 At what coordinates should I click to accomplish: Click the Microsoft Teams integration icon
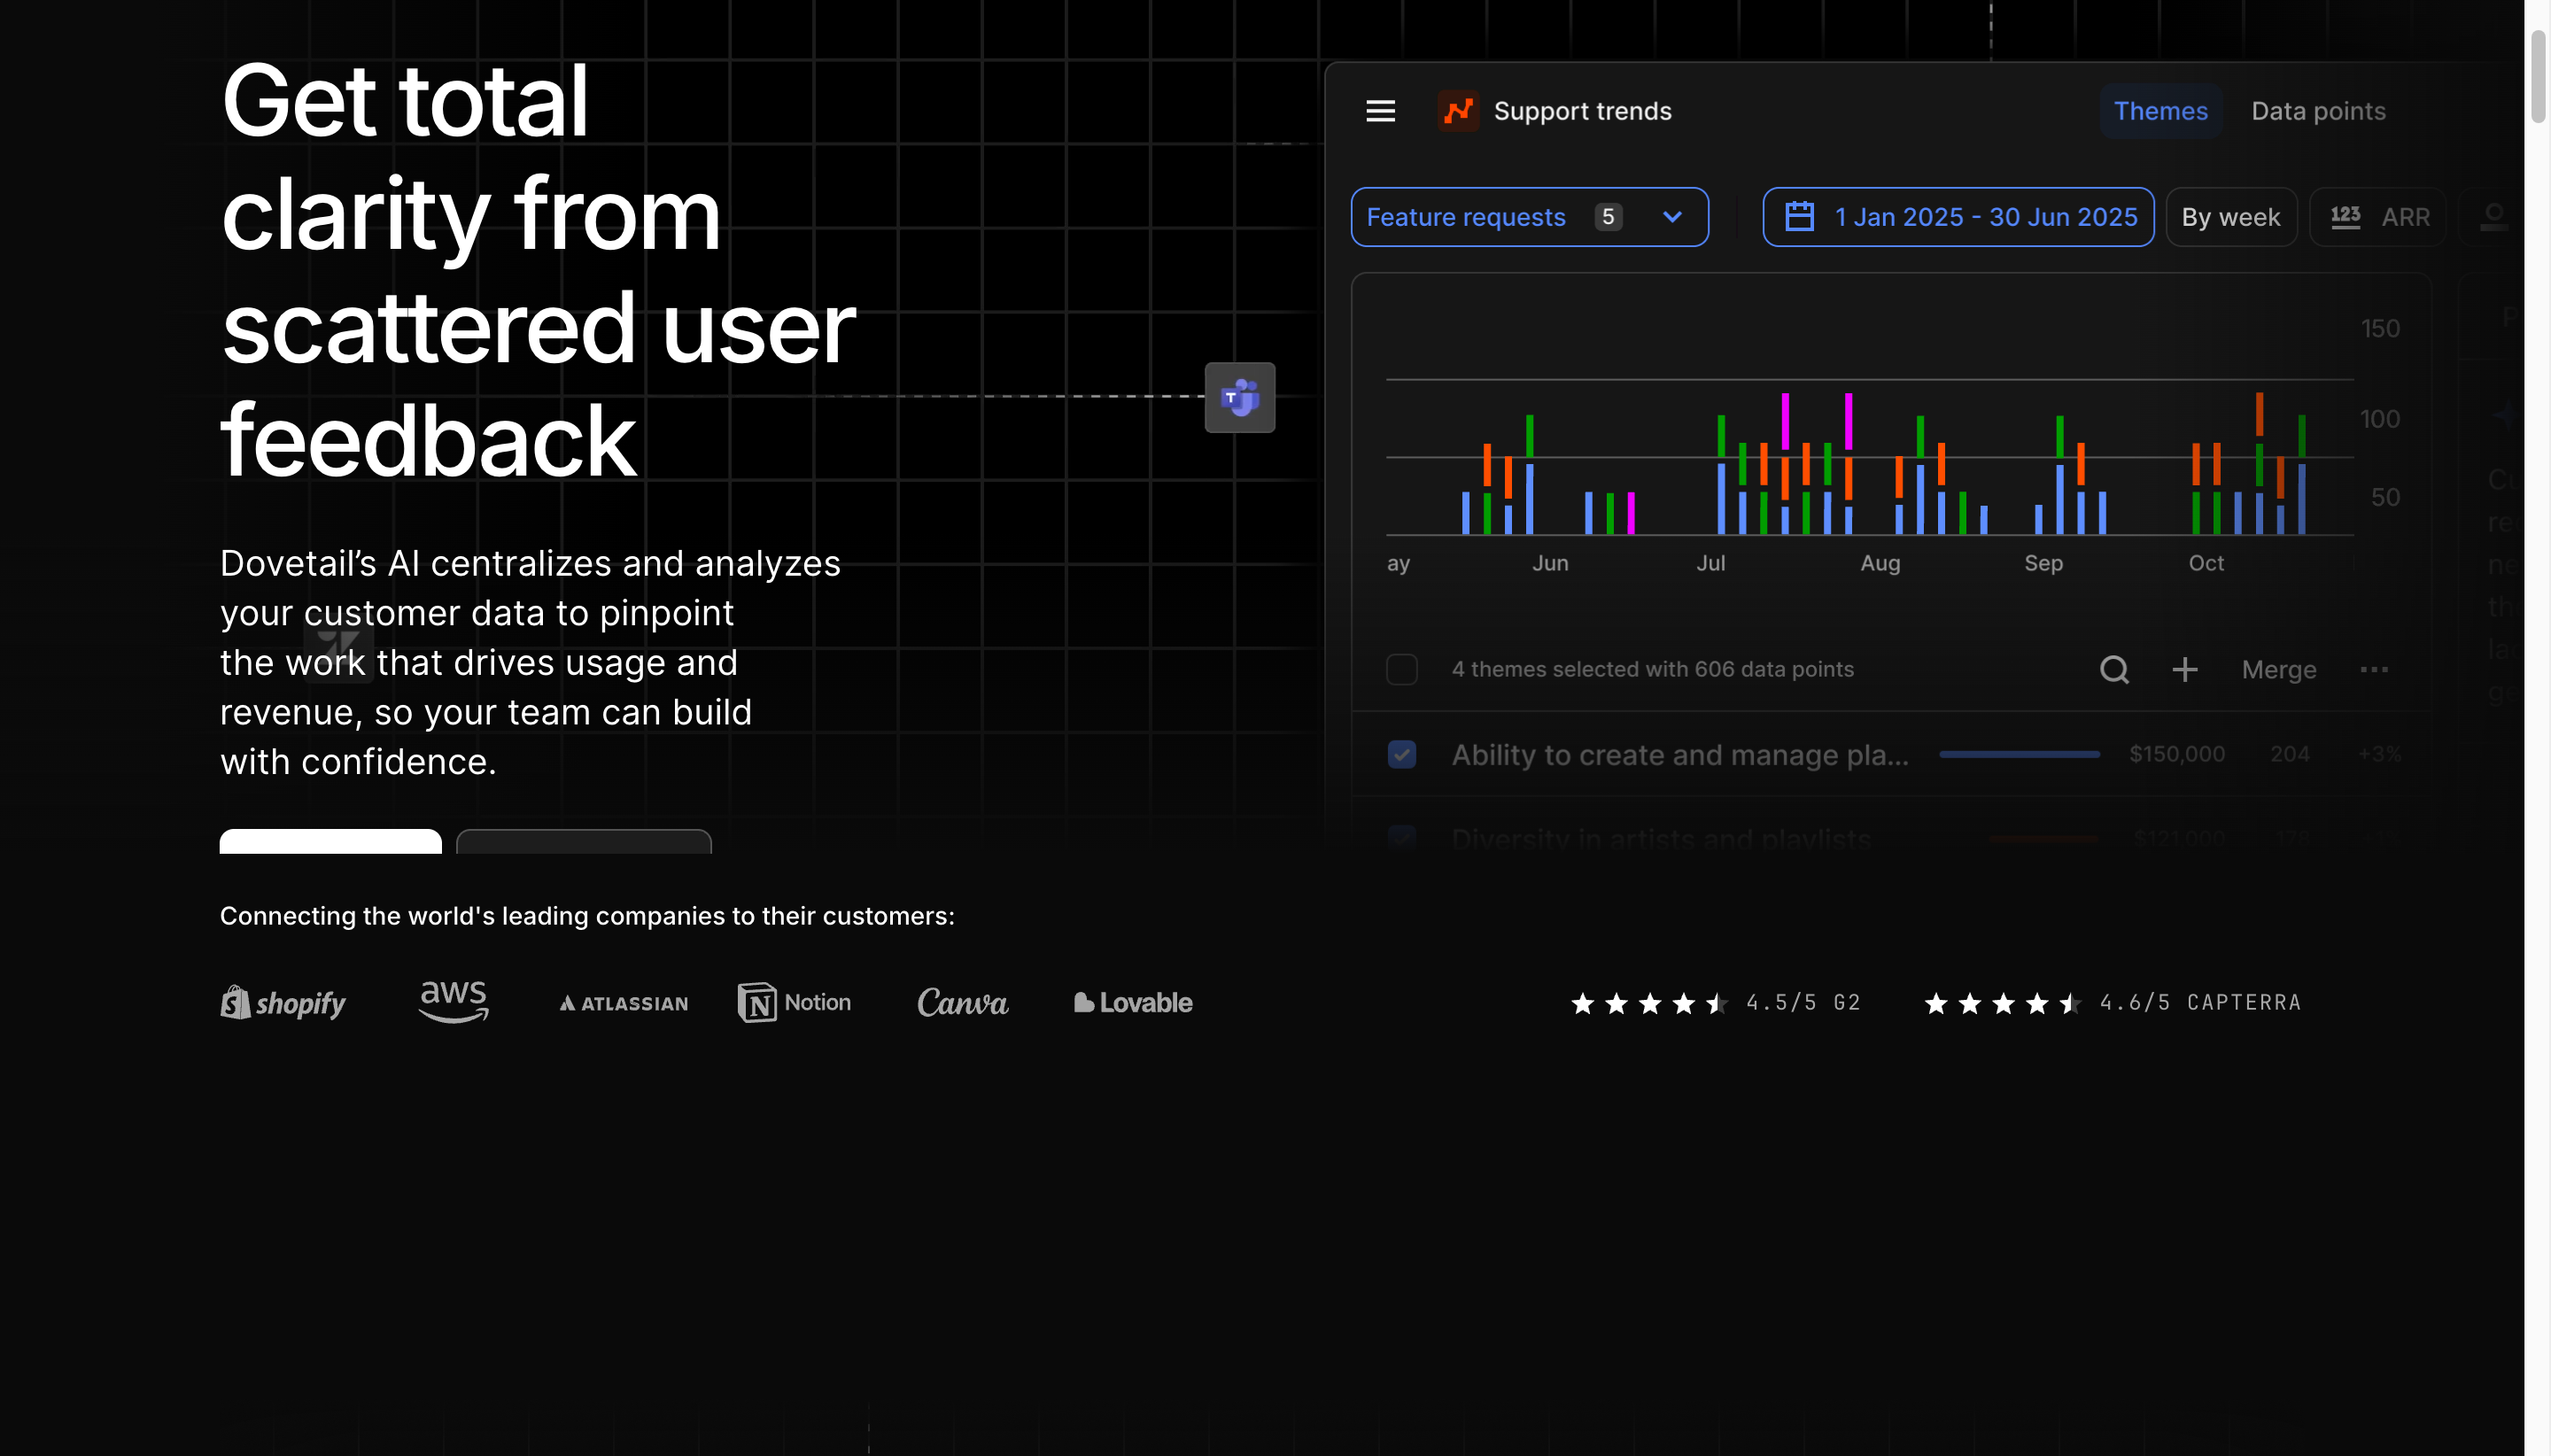1239,397
